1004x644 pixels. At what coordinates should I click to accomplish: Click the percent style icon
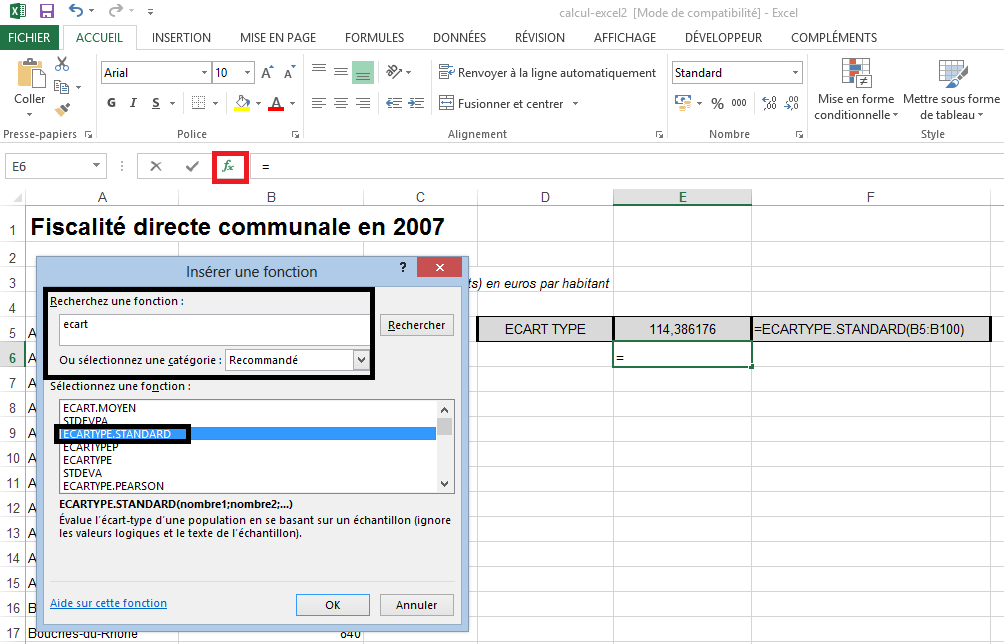tap(717, 103)
